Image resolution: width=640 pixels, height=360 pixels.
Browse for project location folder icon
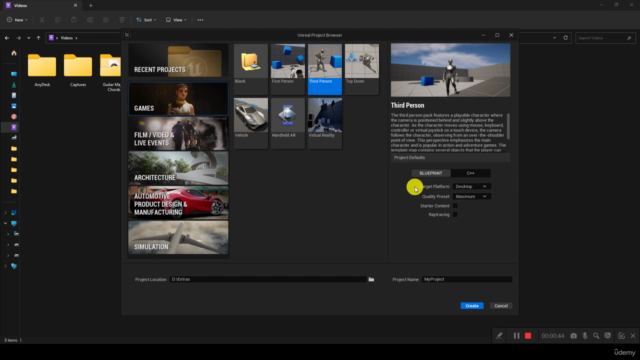pyautogui.click(x=371, y=279)
